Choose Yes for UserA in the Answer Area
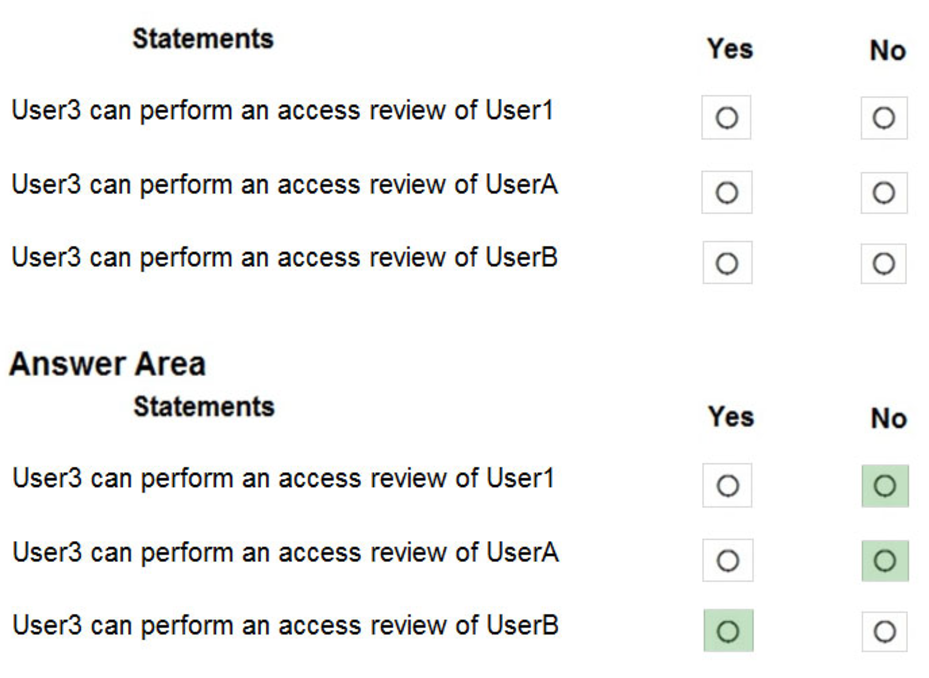This screenshot has width=929, height=678. [728, 561]
